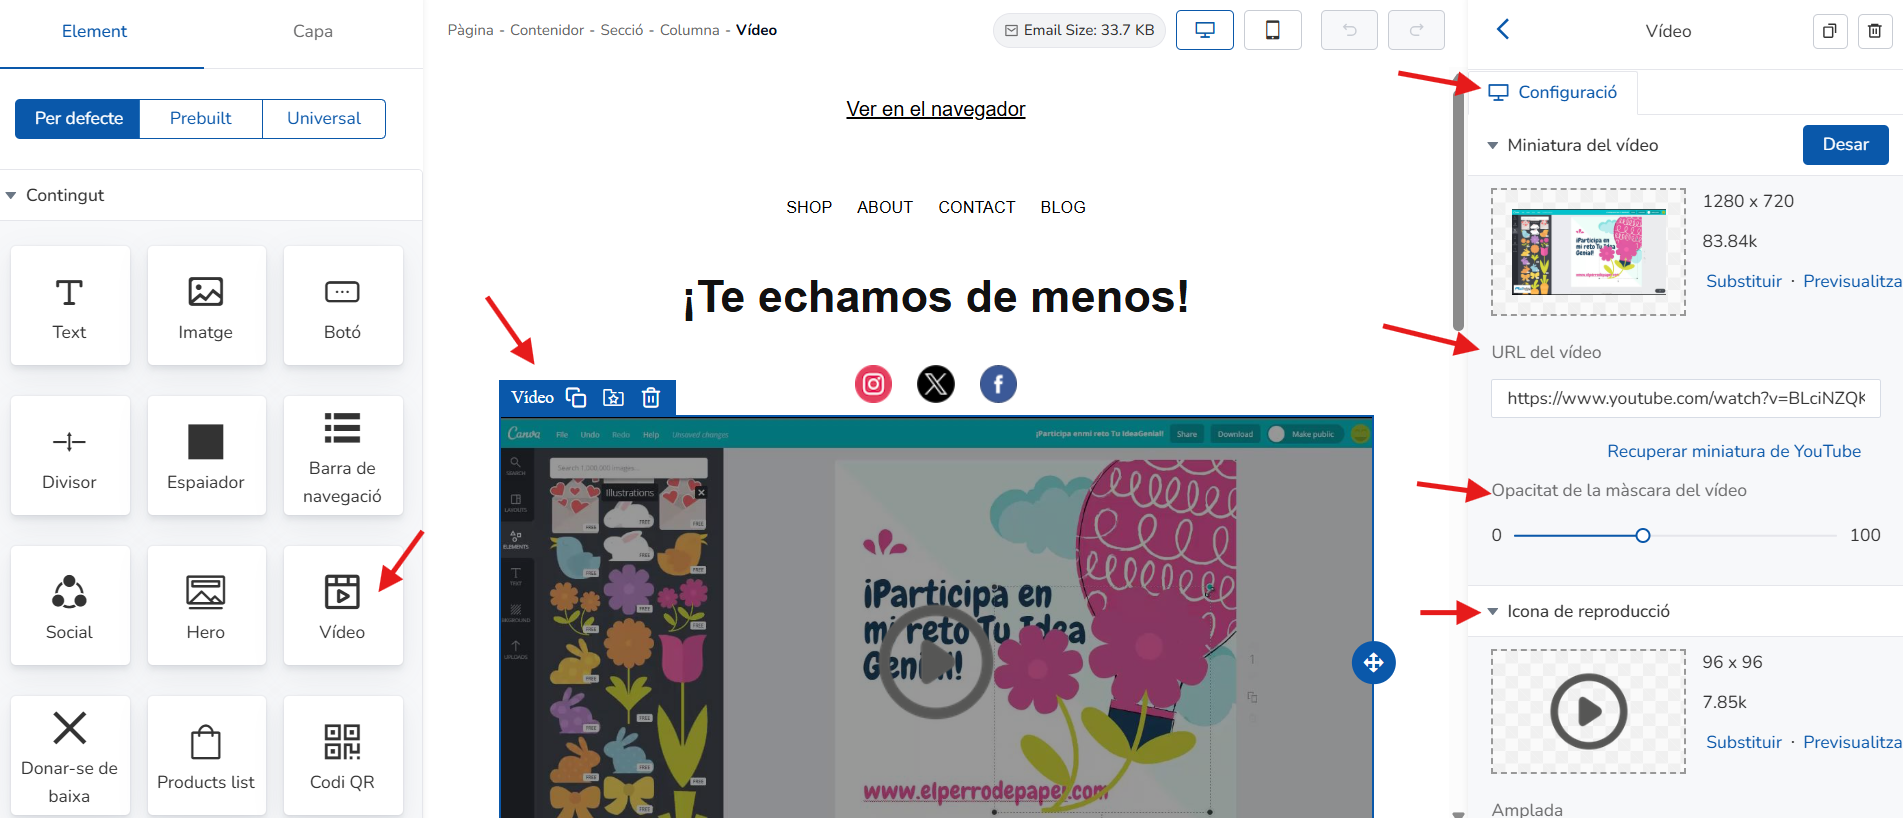Viewport: 1903px width, 818px height.
Task: Redo the last change
Action: point(1417,30)
